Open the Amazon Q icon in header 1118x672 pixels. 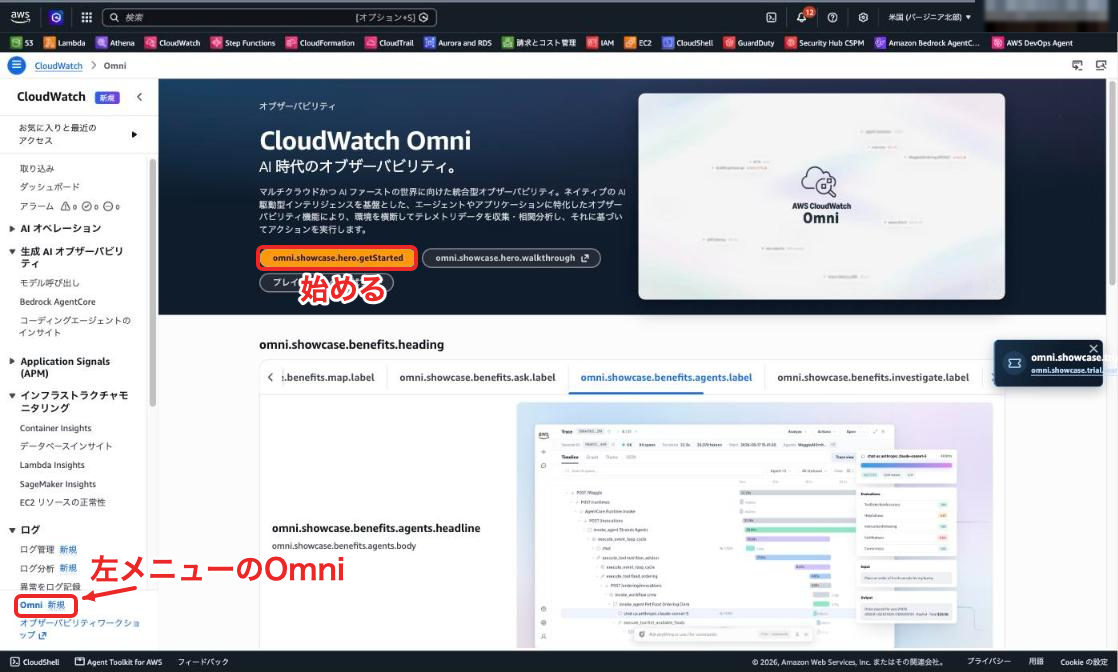[x=56, y=17]
